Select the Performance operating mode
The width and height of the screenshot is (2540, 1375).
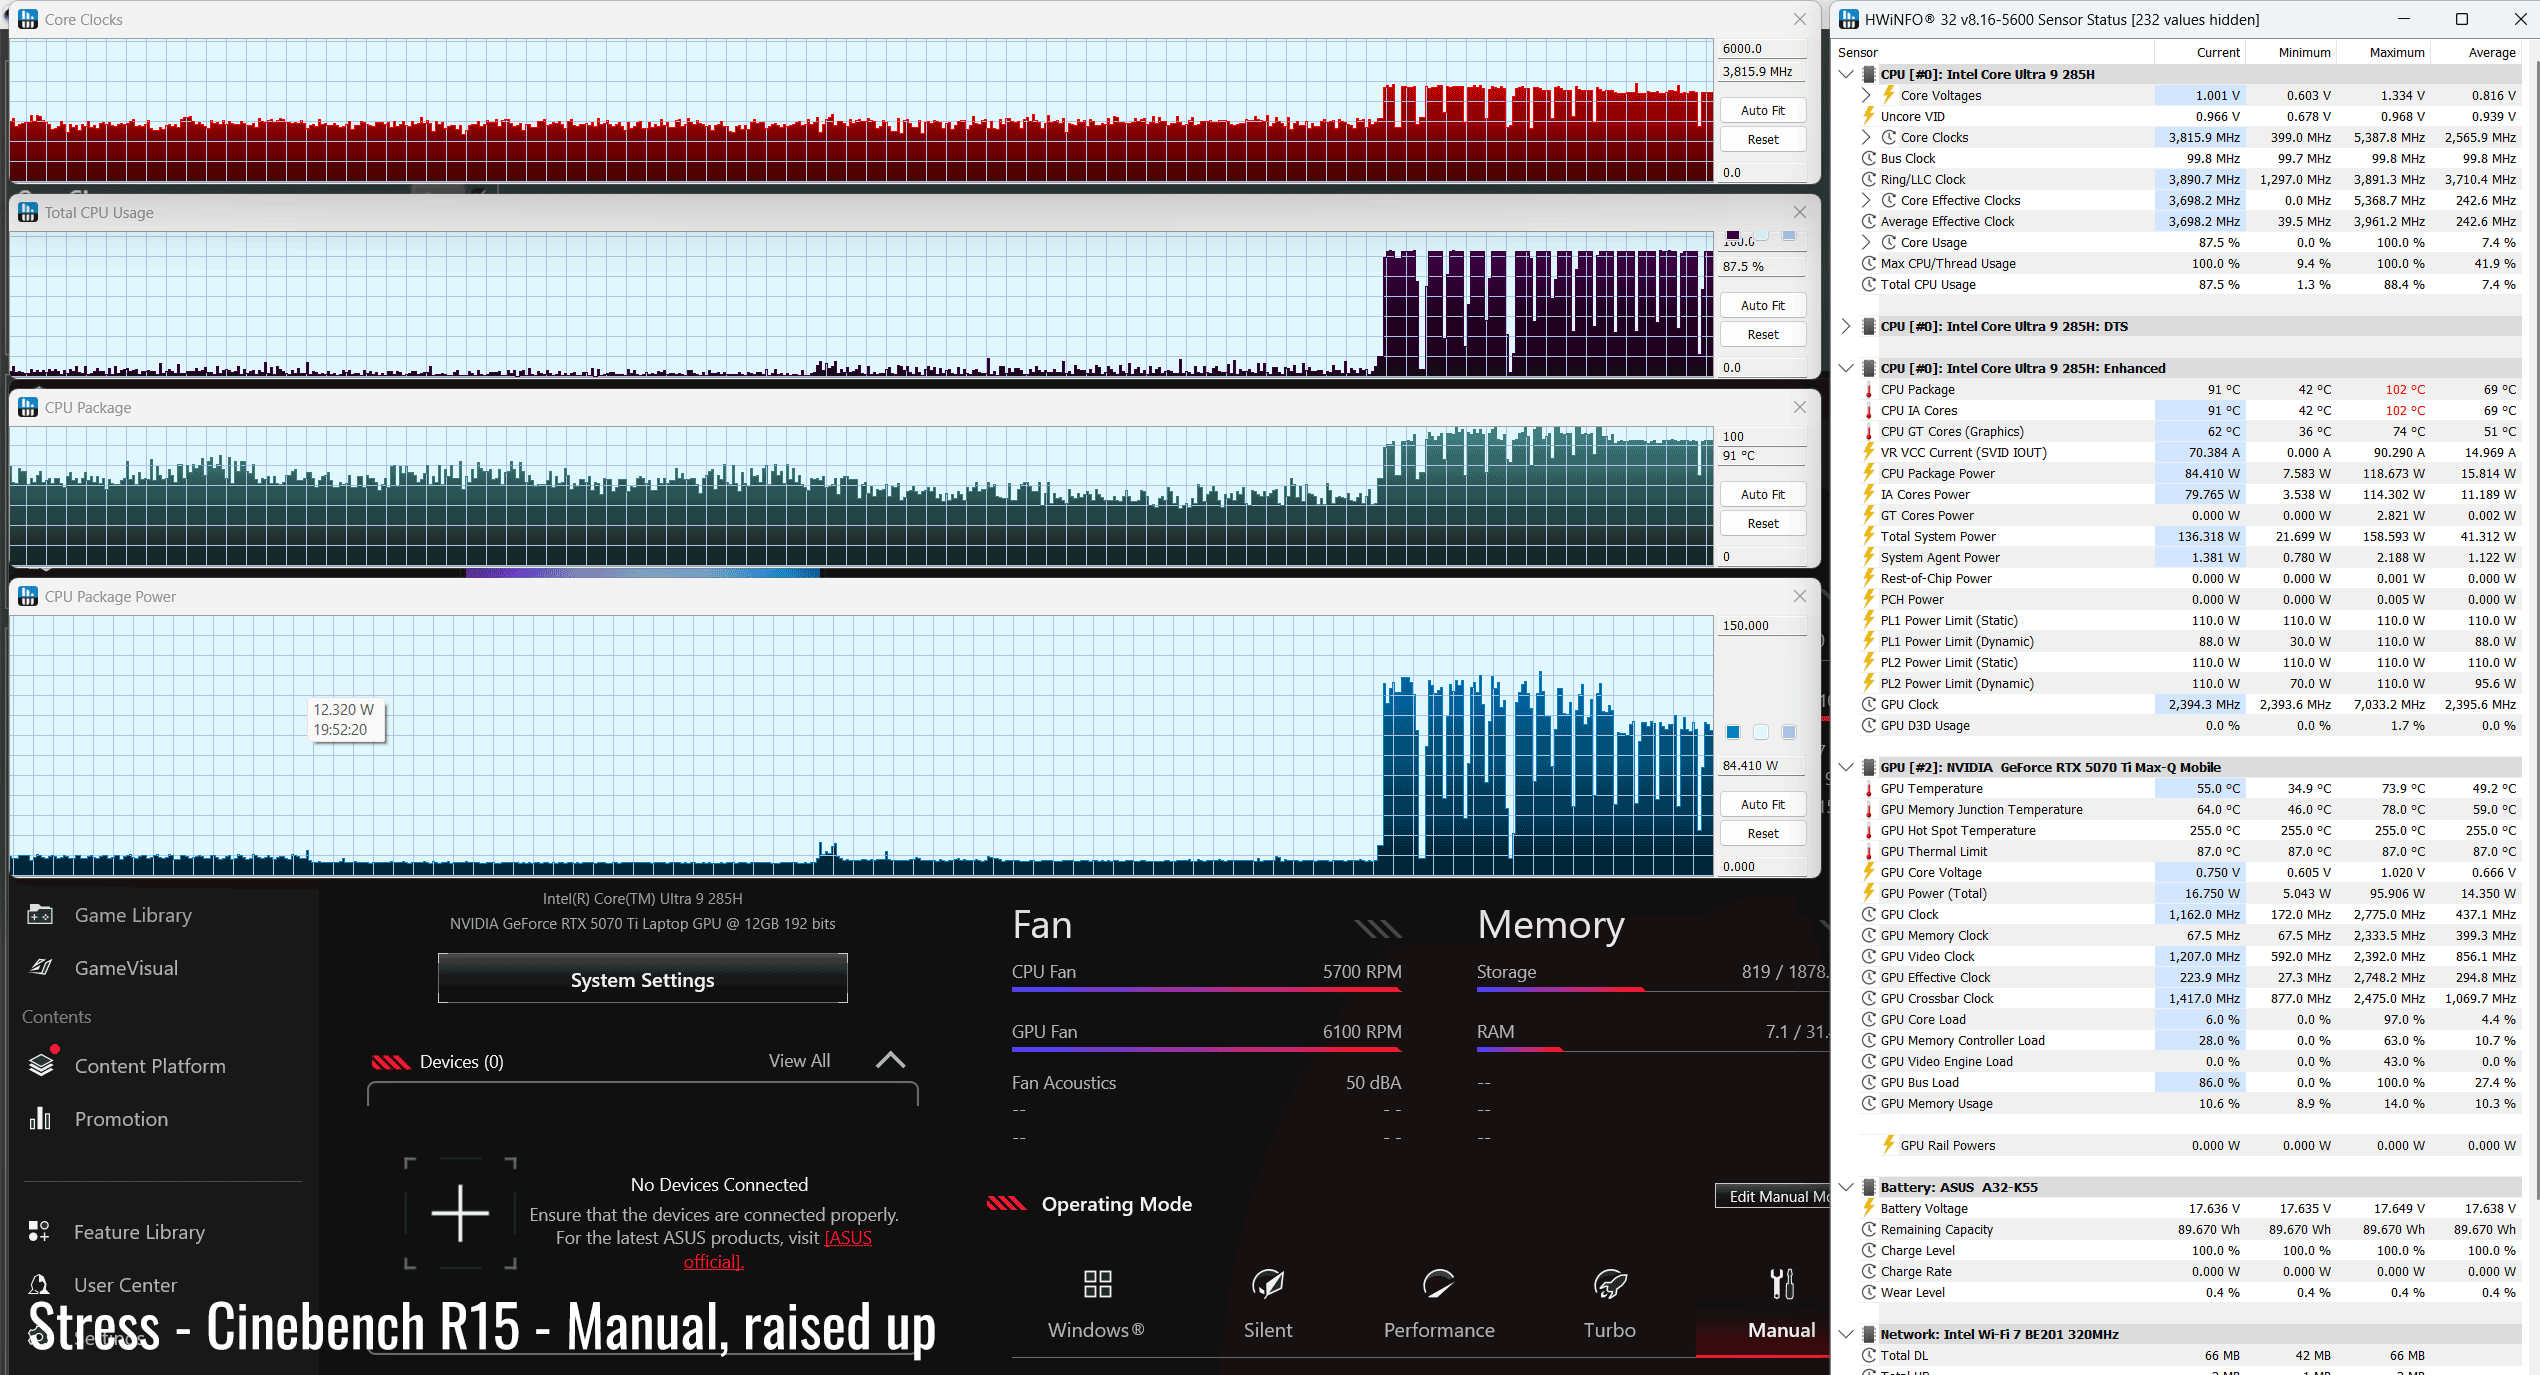click(1439, 1304)
